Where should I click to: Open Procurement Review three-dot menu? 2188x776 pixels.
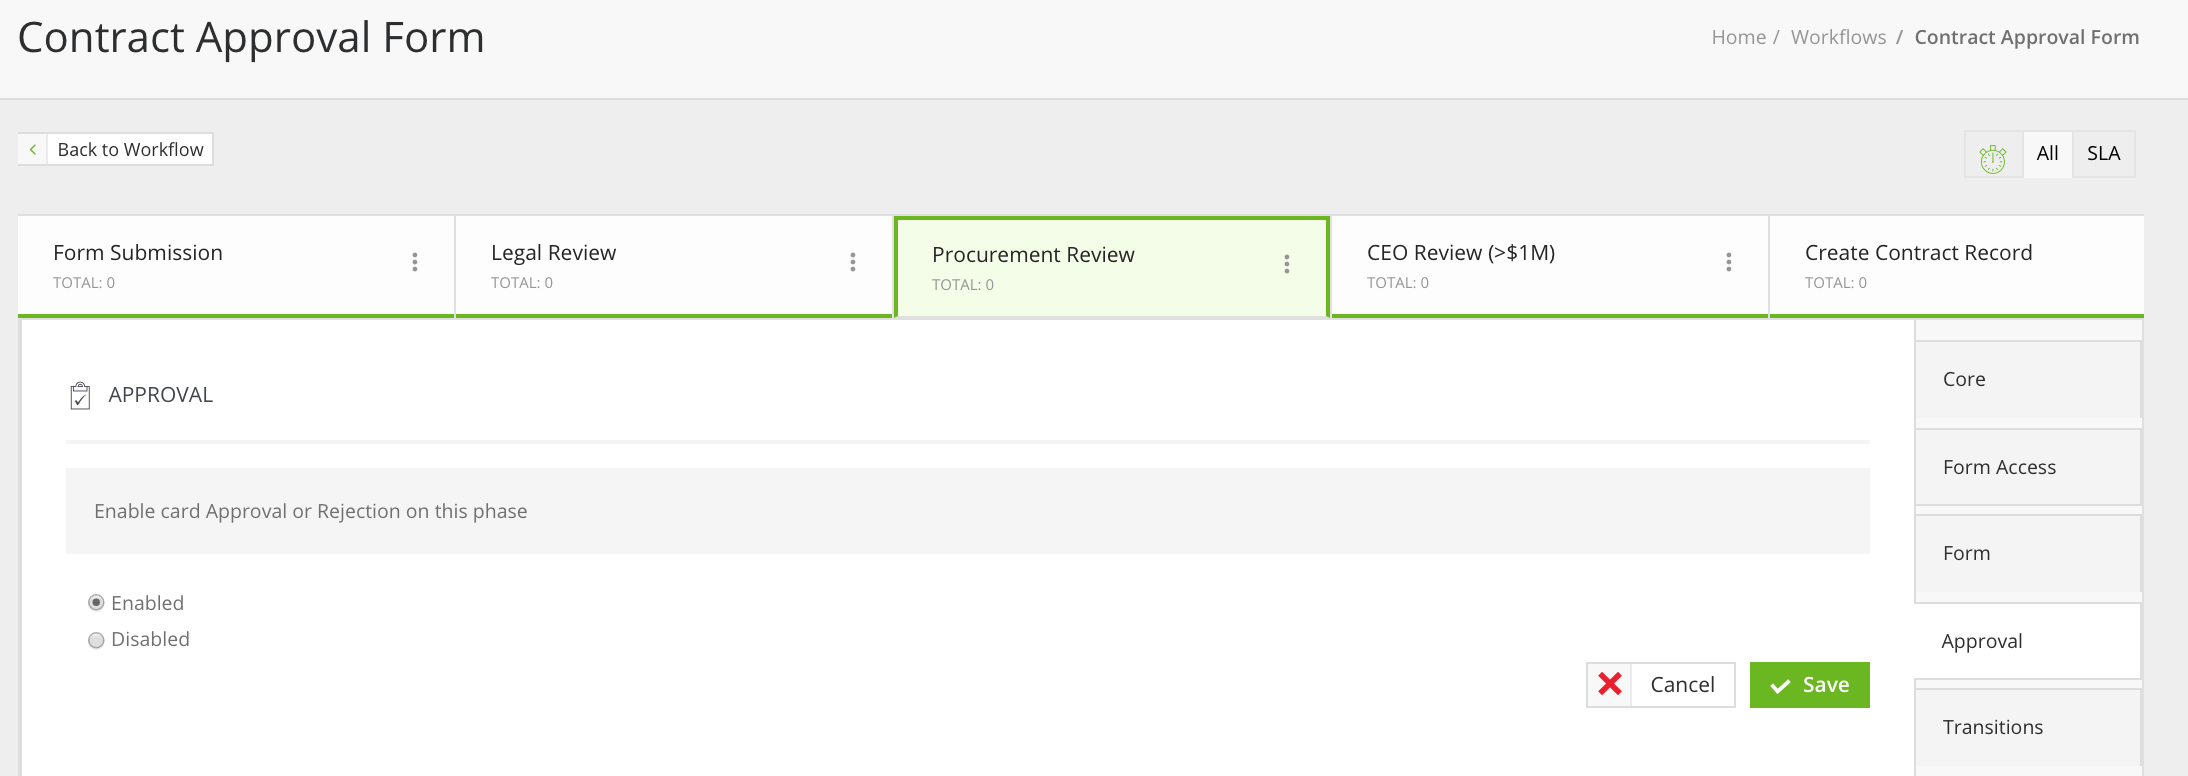click(1287, 264)
